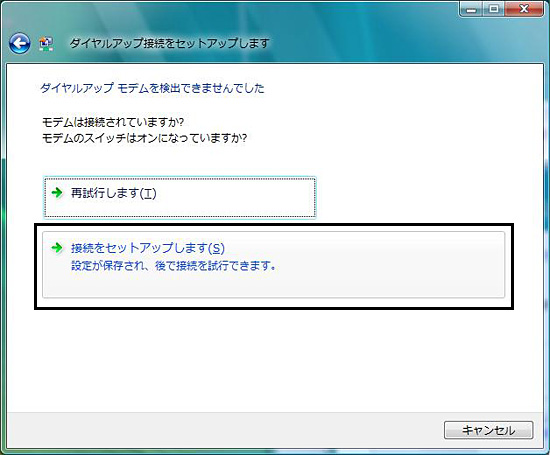Image resolution: width=550 pixels, height=455 pixels.
Task: Maximize the dial-up setup window
Action: point(494,9)
